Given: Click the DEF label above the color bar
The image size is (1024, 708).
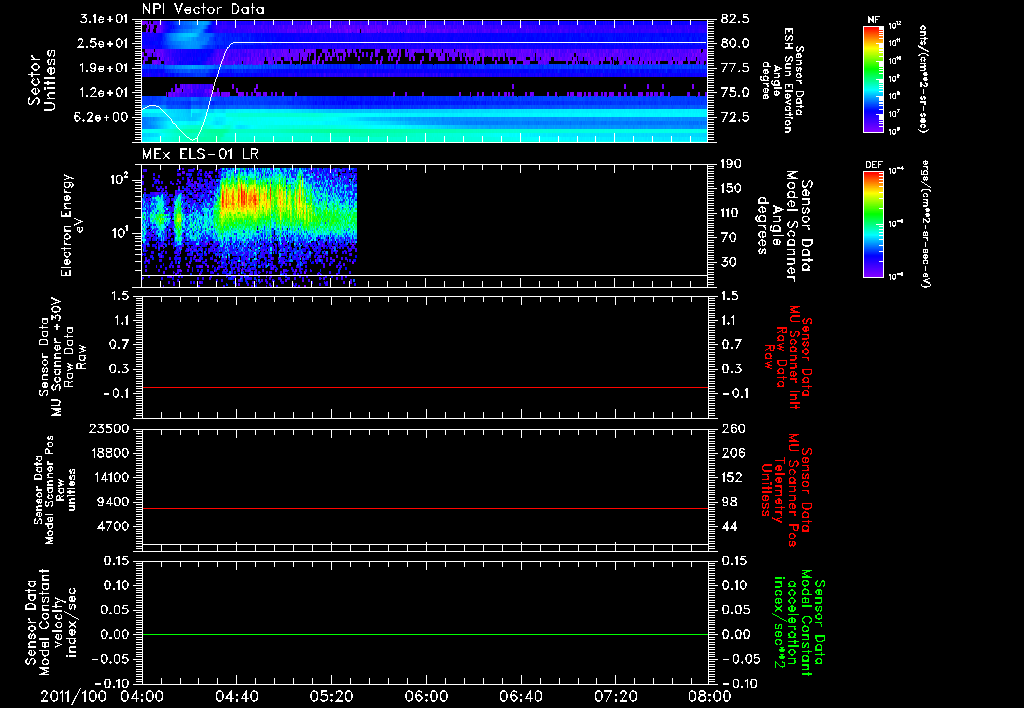Looking at the screenshot, I should coord(873,165).
